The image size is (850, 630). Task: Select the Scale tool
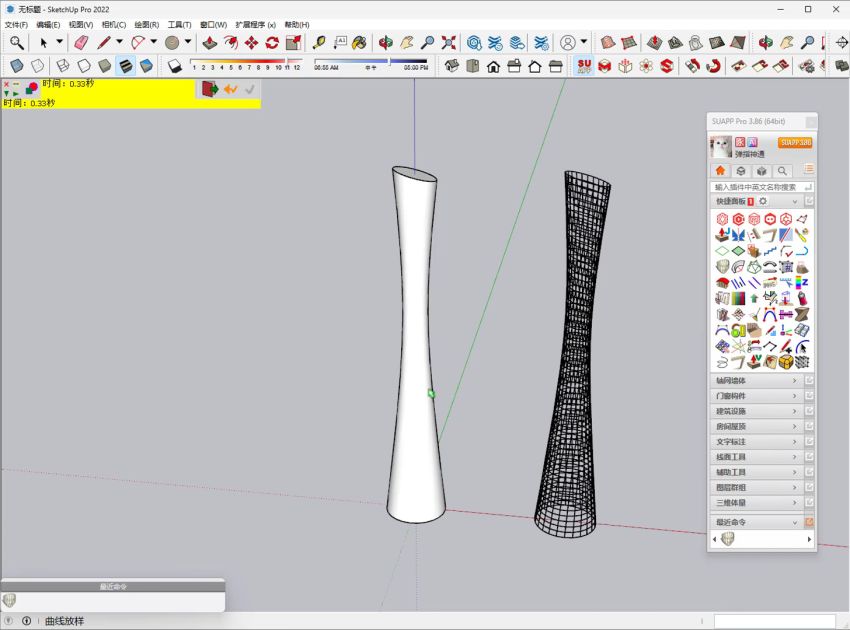pyautogui.click(x=293, y=42)
